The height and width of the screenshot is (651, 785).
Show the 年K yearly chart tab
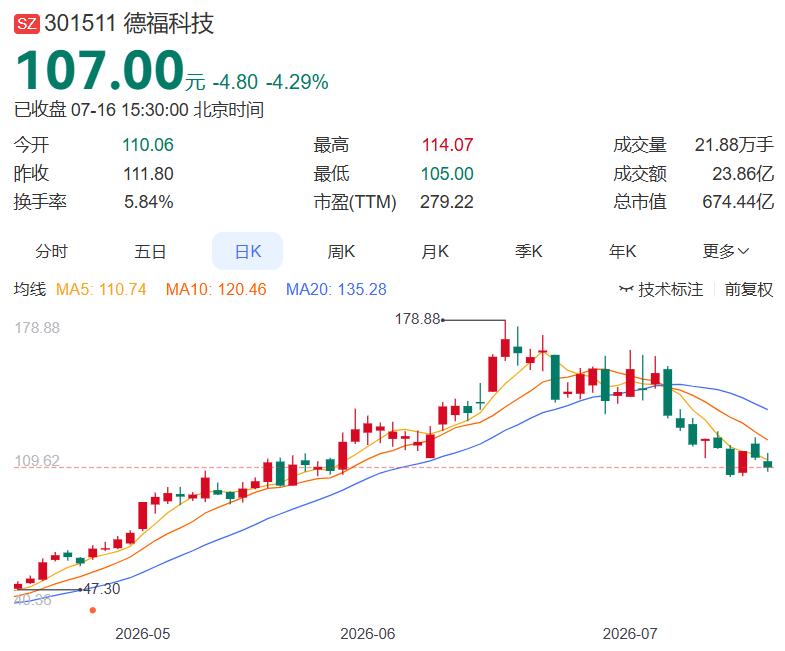pos(622,251)
